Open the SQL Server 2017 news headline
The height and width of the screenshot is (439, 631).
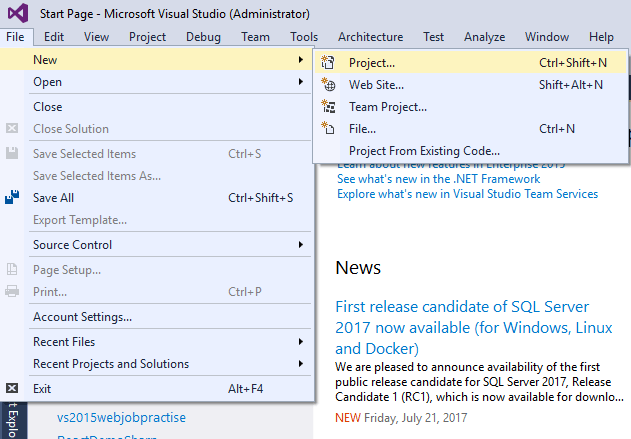[474, 328]
